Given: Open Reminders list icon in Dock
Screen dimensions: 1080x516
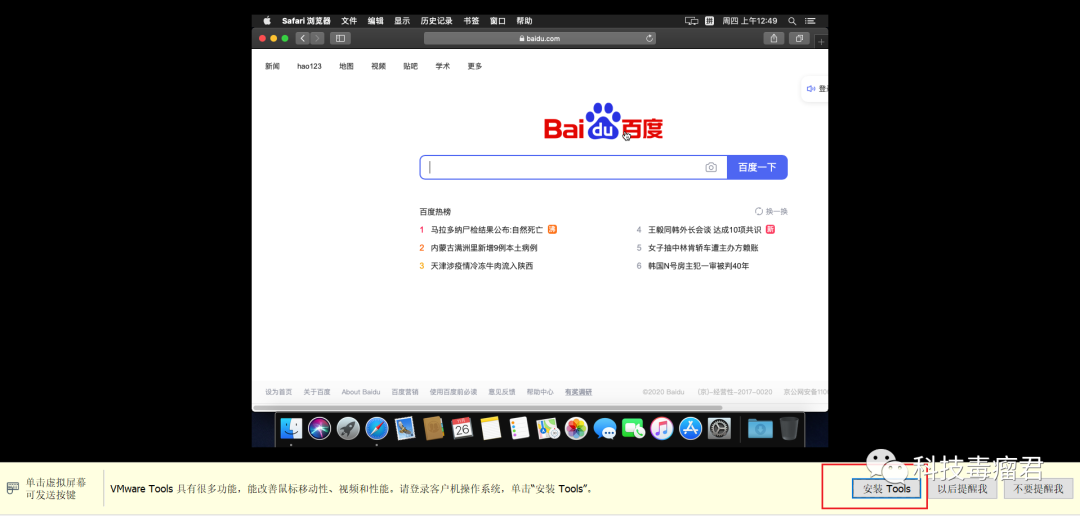Looking at the screenshot, I should tap(519, 429).
